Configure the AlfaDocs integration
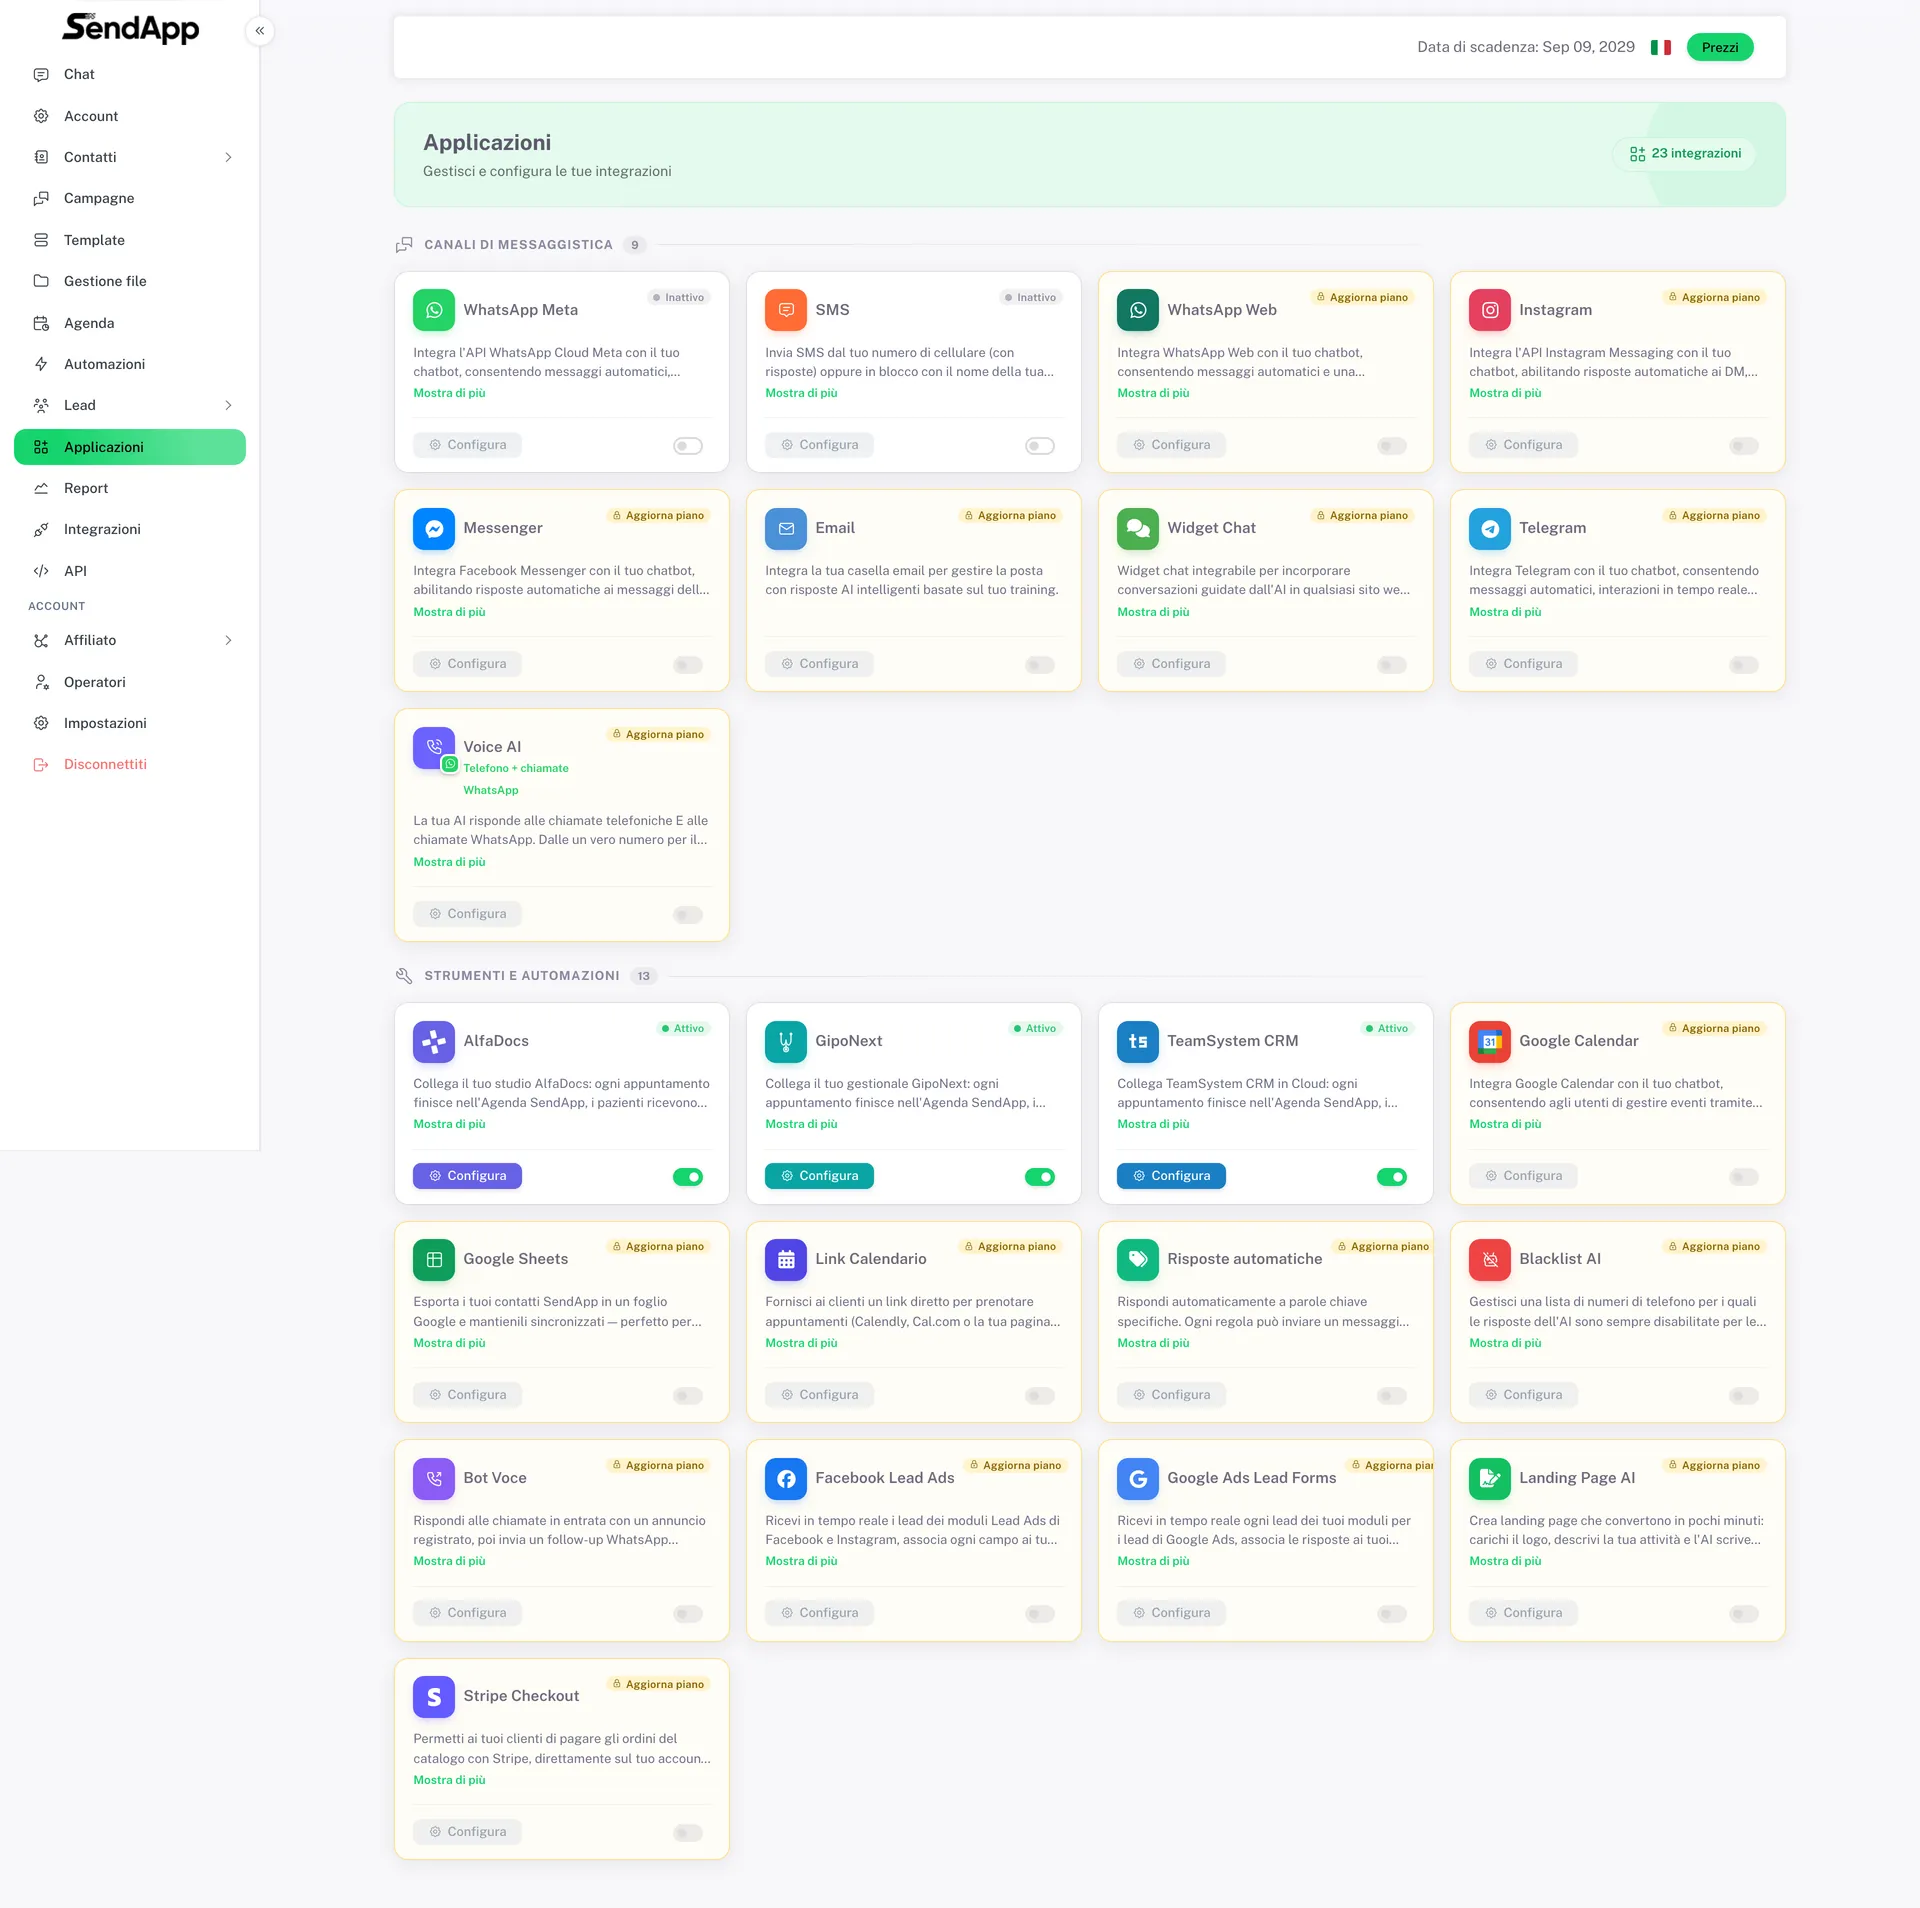 467,1176
